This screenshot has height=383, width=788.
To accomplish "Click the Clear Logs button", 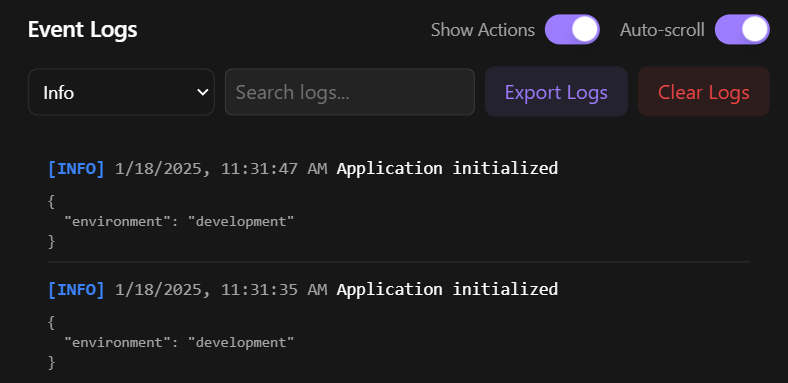I will coord(704,92).
